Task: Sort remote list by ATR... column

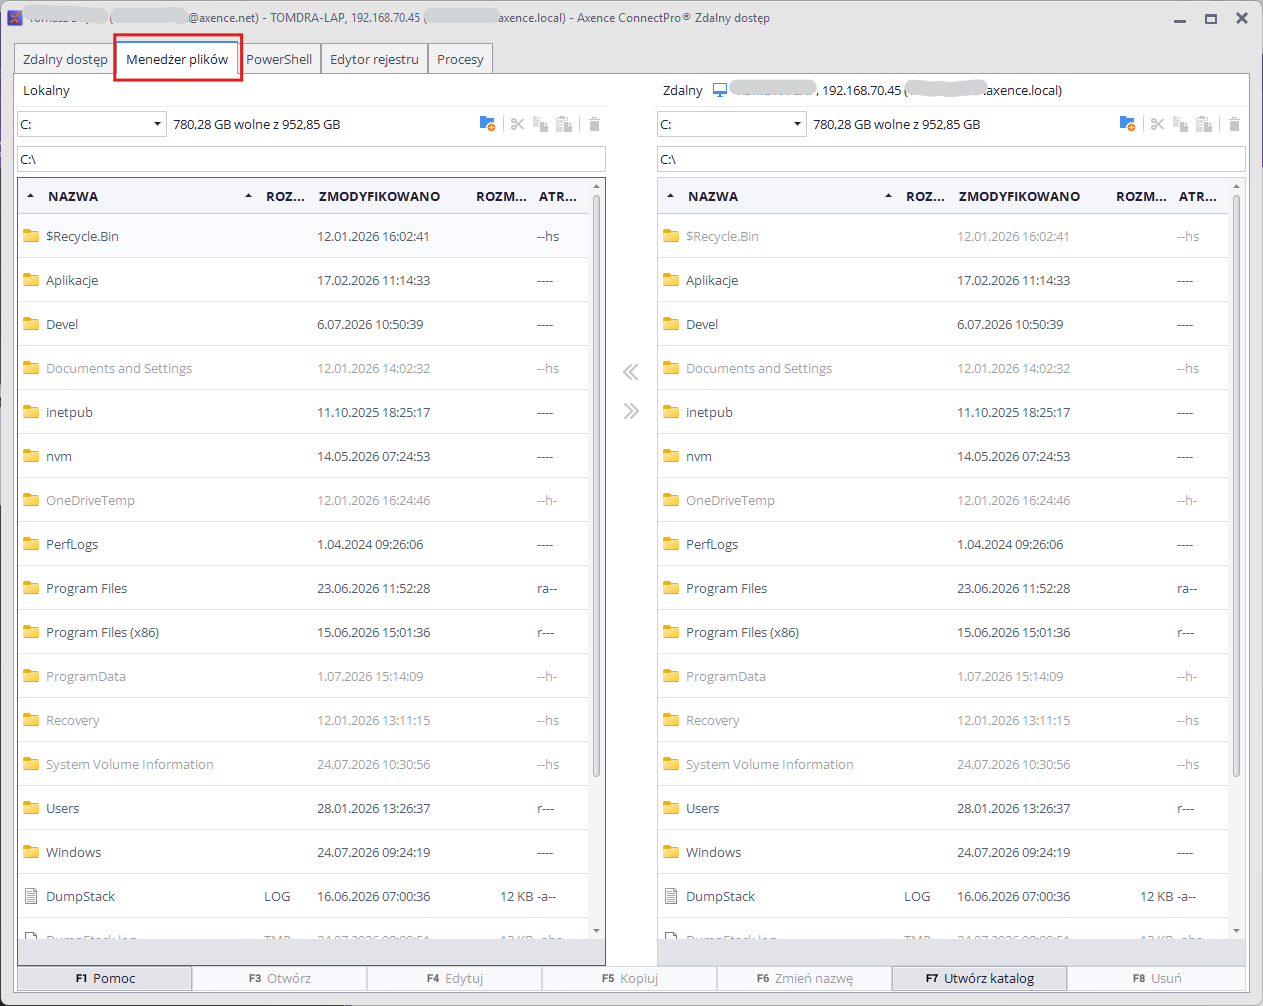Action: (1198, 196)
